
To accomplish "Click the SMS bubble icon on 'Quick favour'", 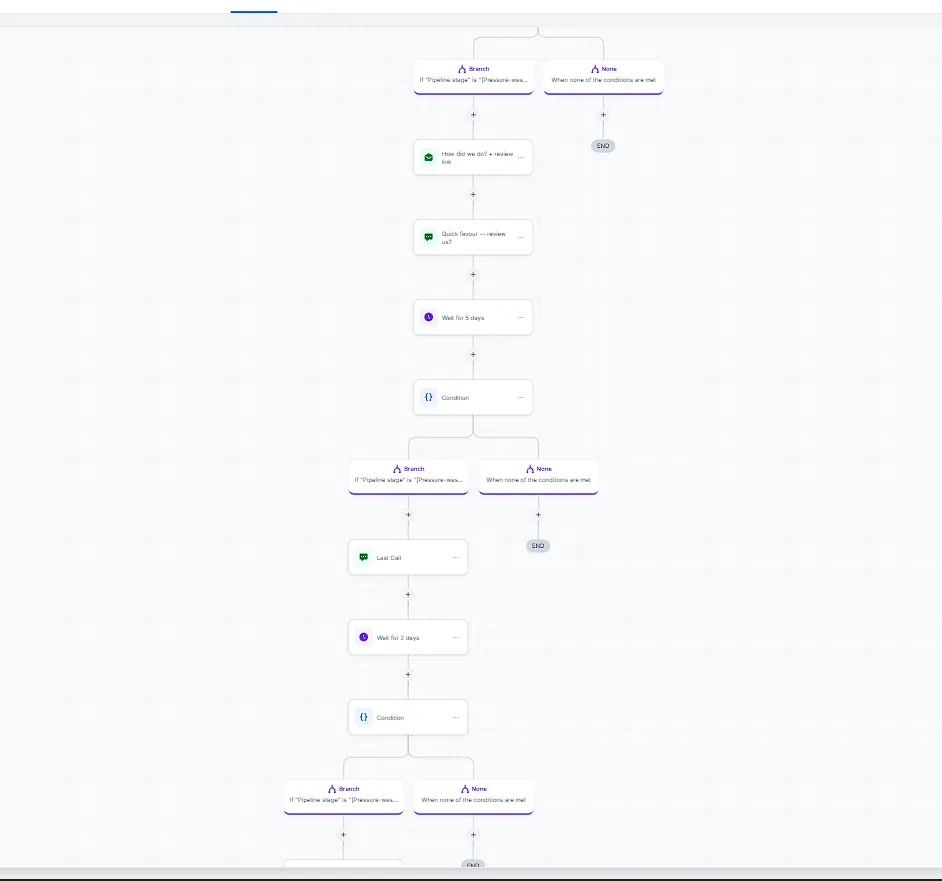I will click(428, 237).
